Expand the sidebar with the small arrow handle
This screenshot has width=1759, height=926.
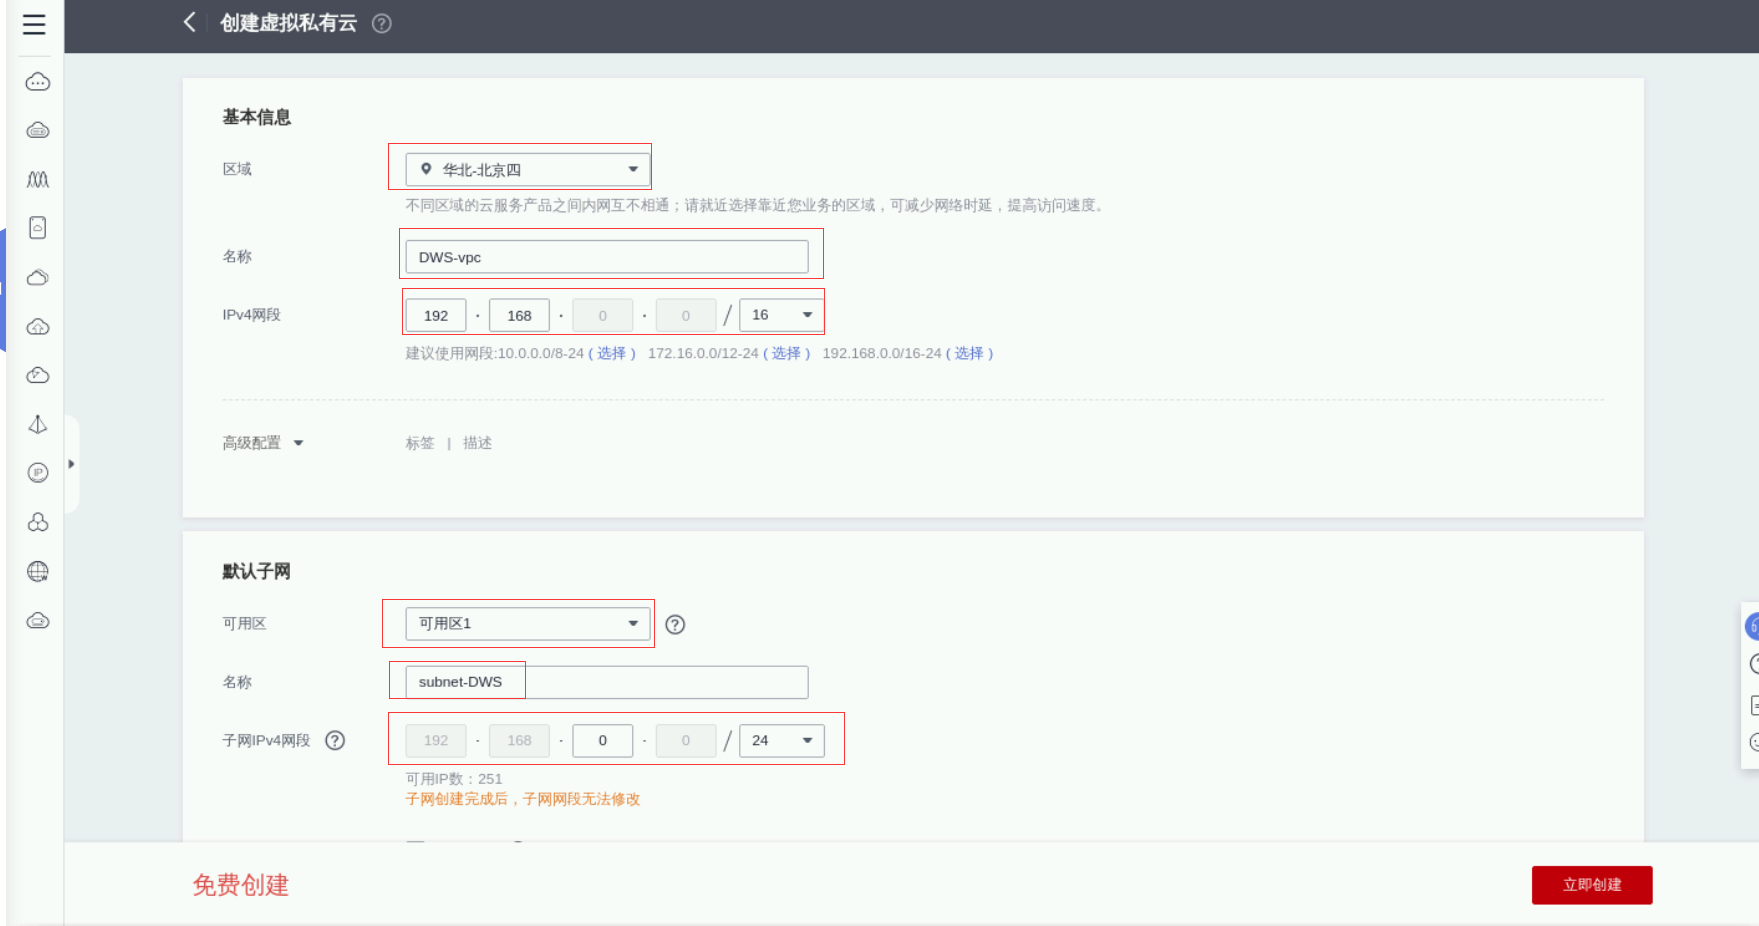coord(71,464)
